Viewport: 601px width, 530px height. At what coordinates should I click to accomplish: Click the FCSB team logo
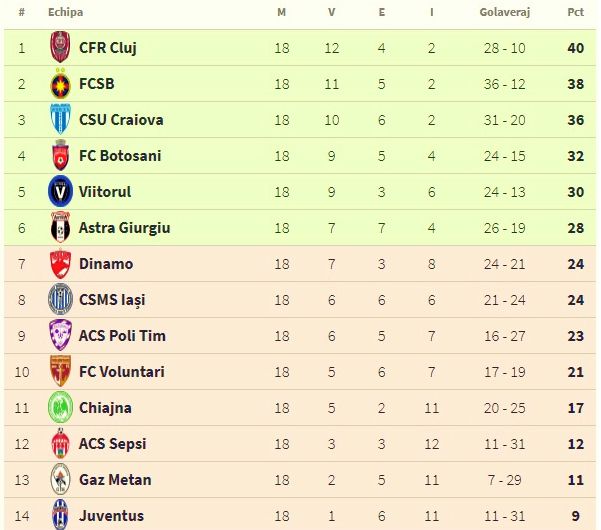pyautogui.click(x=60, y=84)
